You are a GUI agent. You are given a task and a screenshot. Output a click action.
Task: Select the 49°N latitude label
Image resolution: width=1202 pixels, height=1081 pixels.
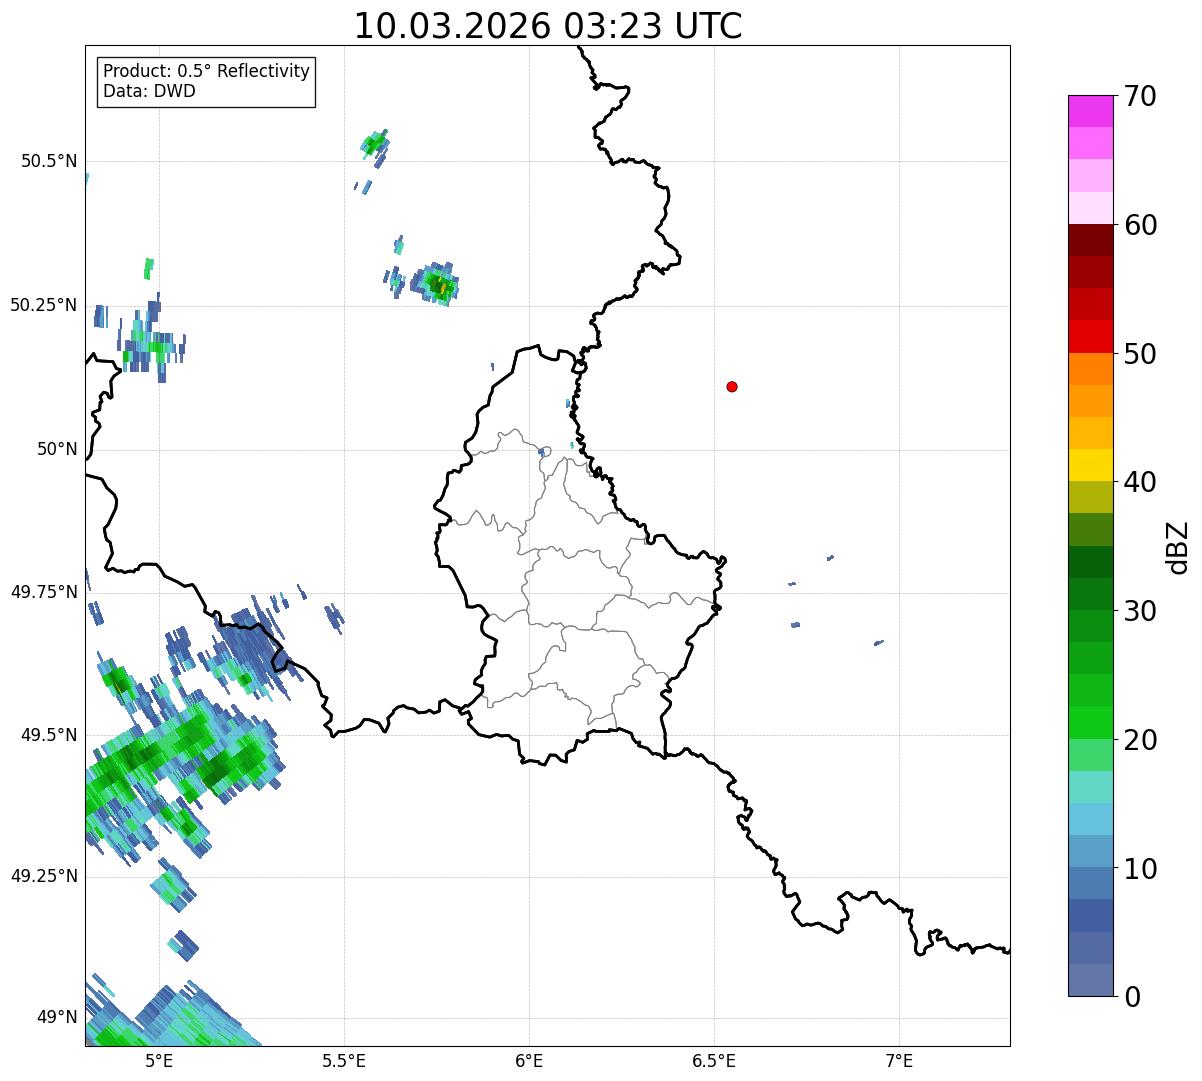coord(57,1017)
